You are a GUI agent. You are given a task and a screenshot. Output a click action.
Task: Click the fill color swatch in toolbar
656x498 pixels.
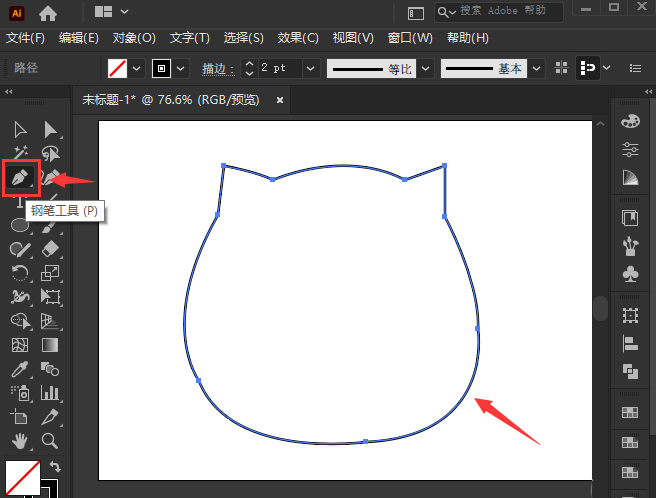pos(22,477)
